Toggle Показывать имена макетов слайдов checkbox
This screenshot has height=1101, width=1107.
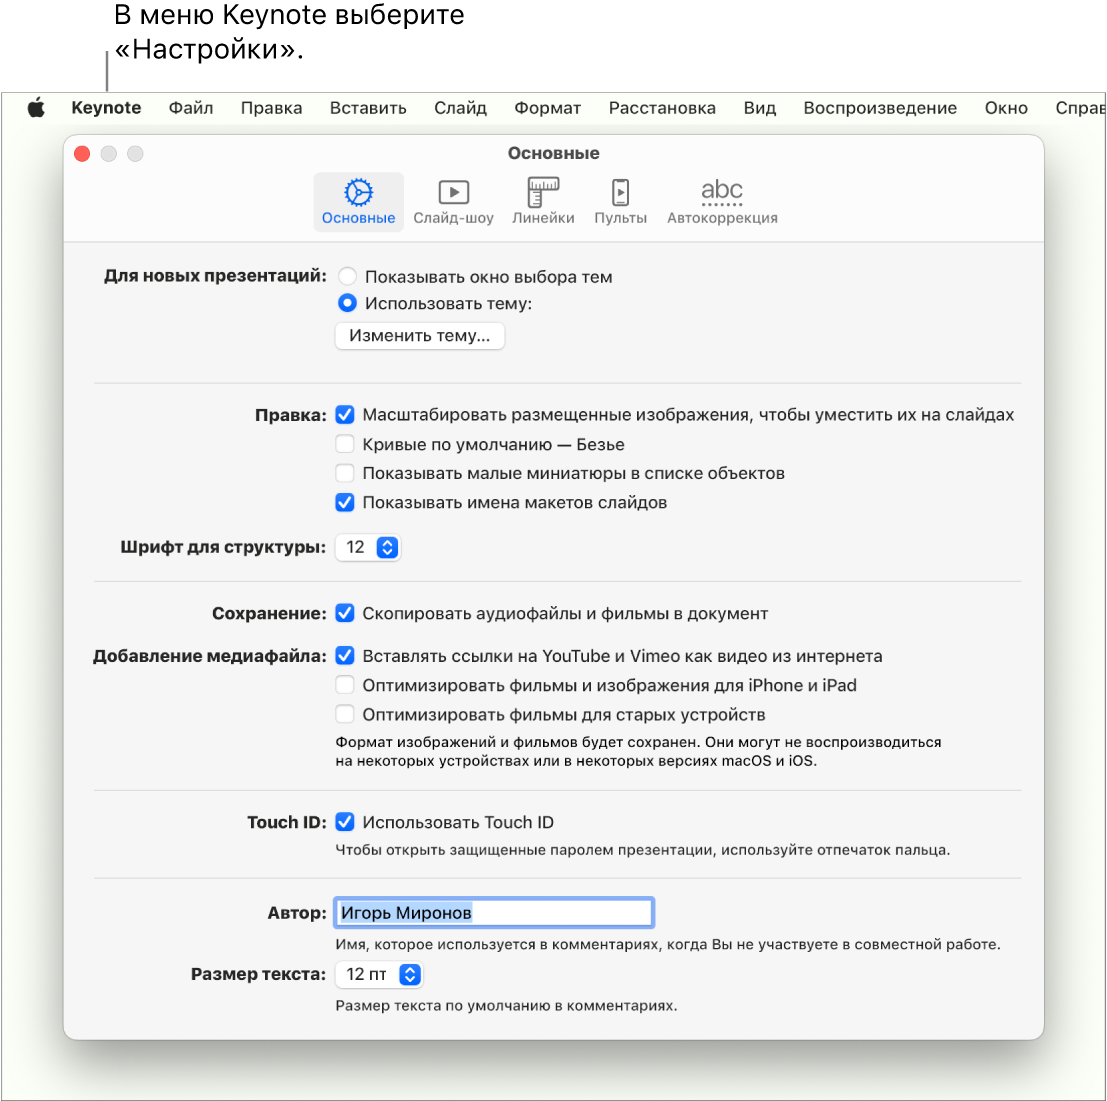(x=345, y=503)
